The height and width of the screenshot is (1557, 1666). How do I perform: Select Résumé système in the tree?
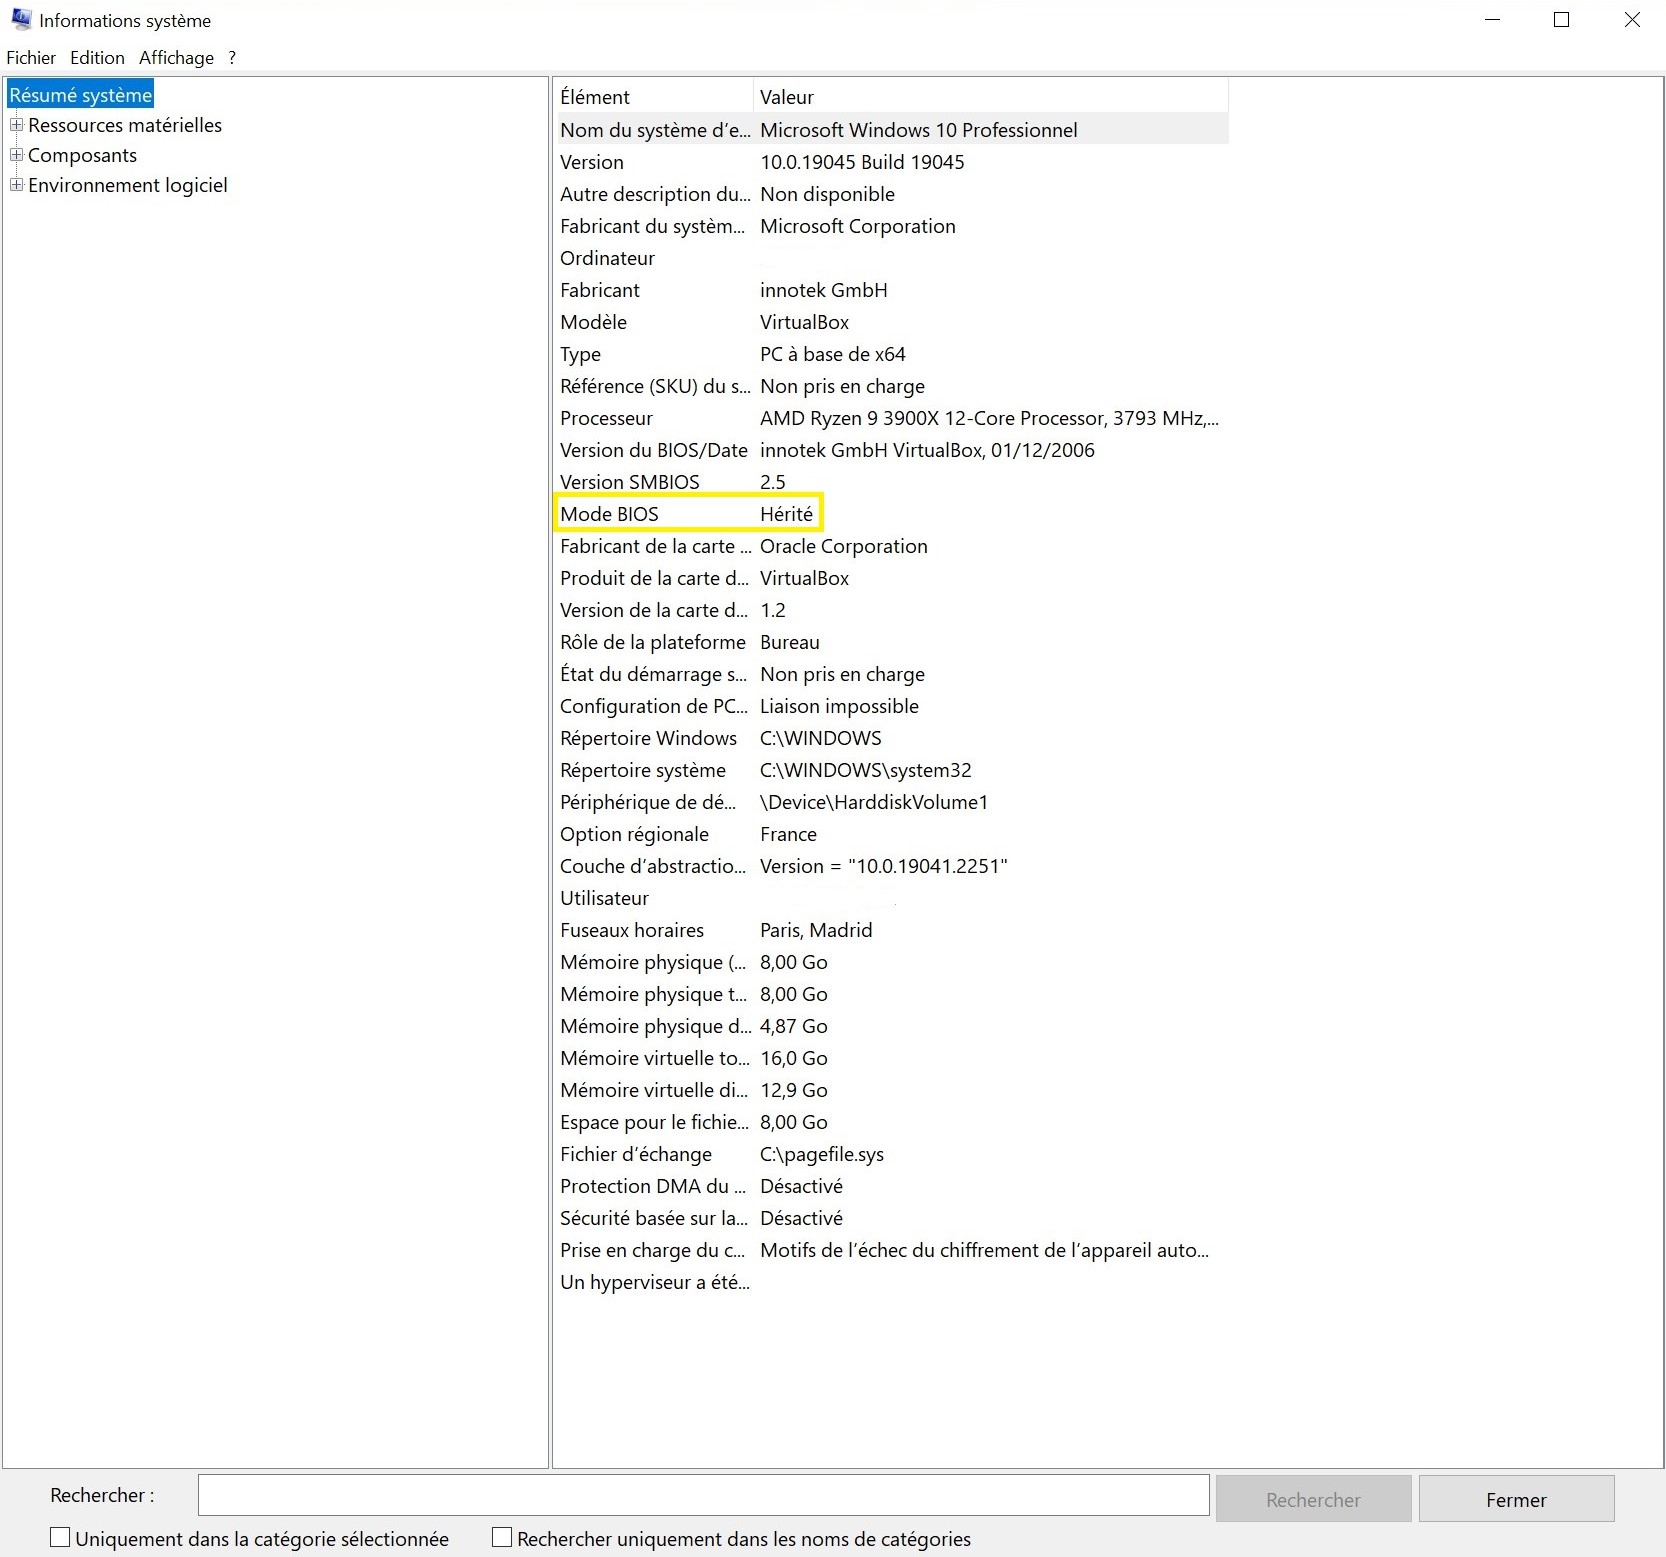coord(81,95)
